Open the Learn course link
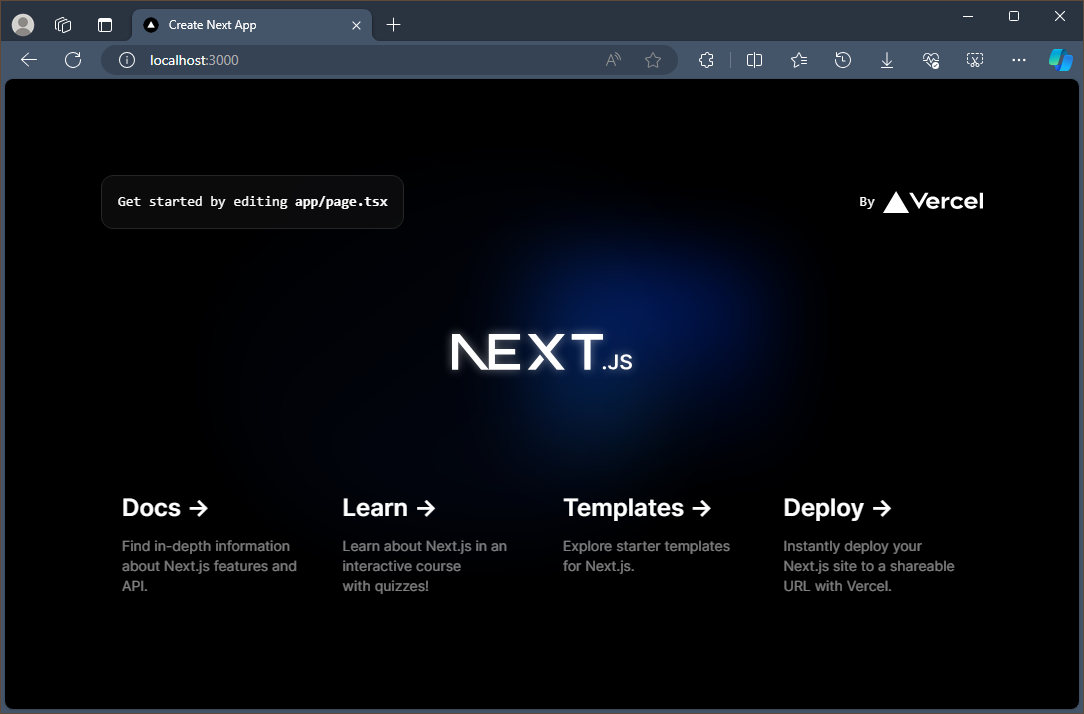The image size is (1084, 714). [x=388, y=507]
